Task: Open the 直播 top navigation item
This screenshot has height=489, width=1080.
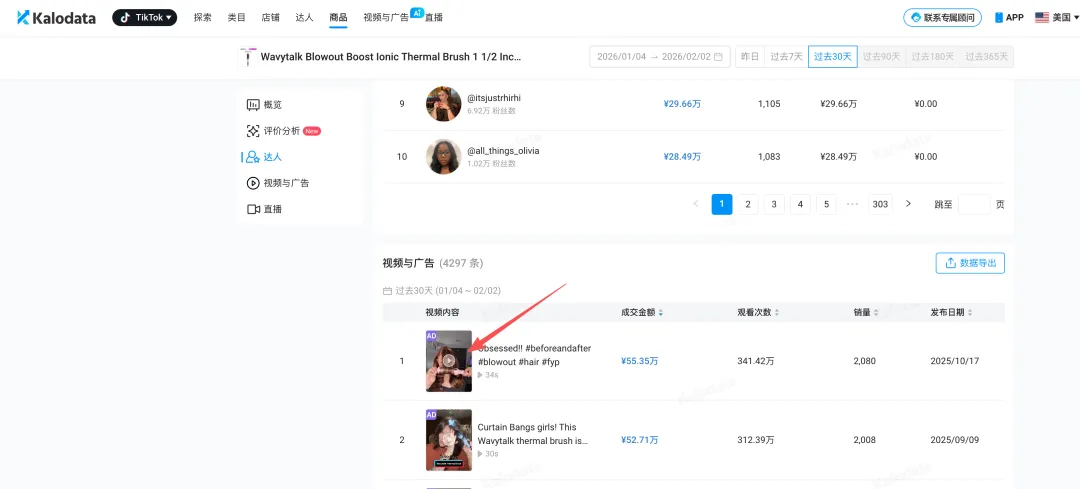Action: tap(434, 18)
